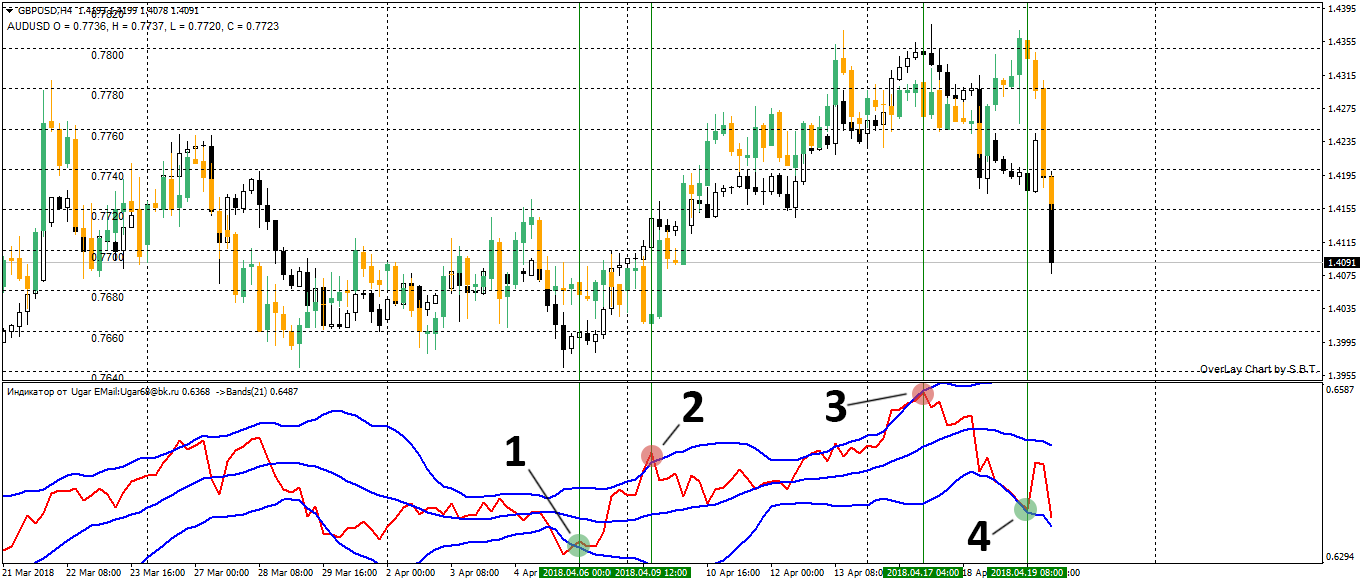This screenshot has width=1362, height=584.
Task: Click the 1.4195 price axis label
Action: click(x=1340, y=176)
